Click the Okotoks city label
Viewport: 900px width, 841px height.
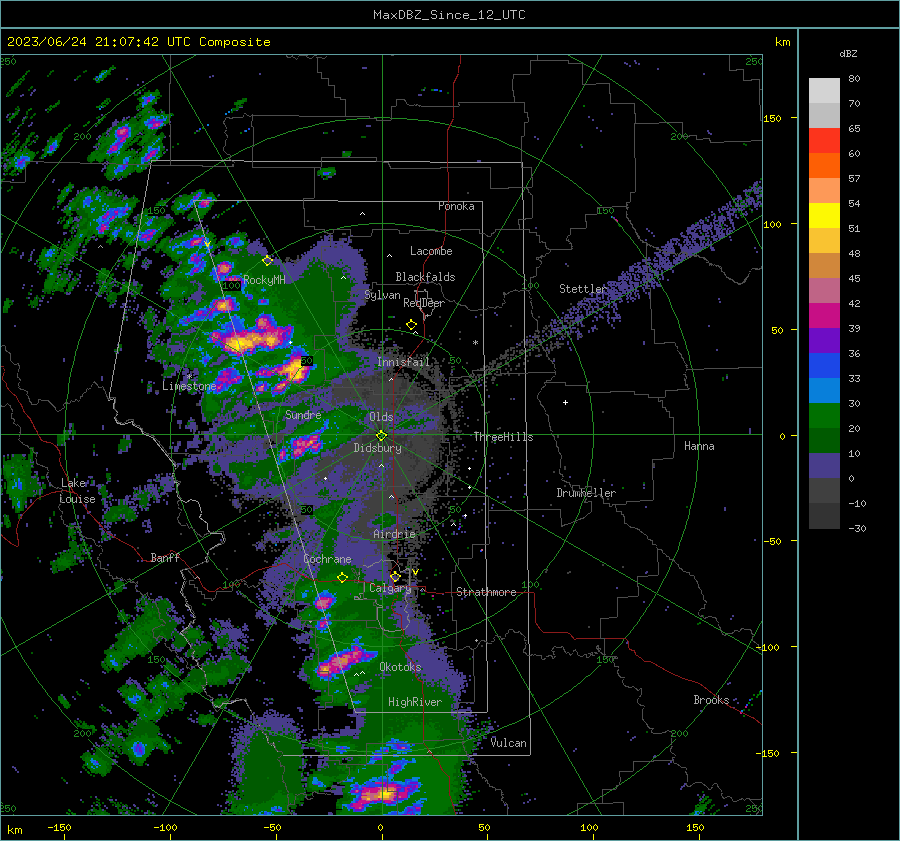click(x=400, y=667)
